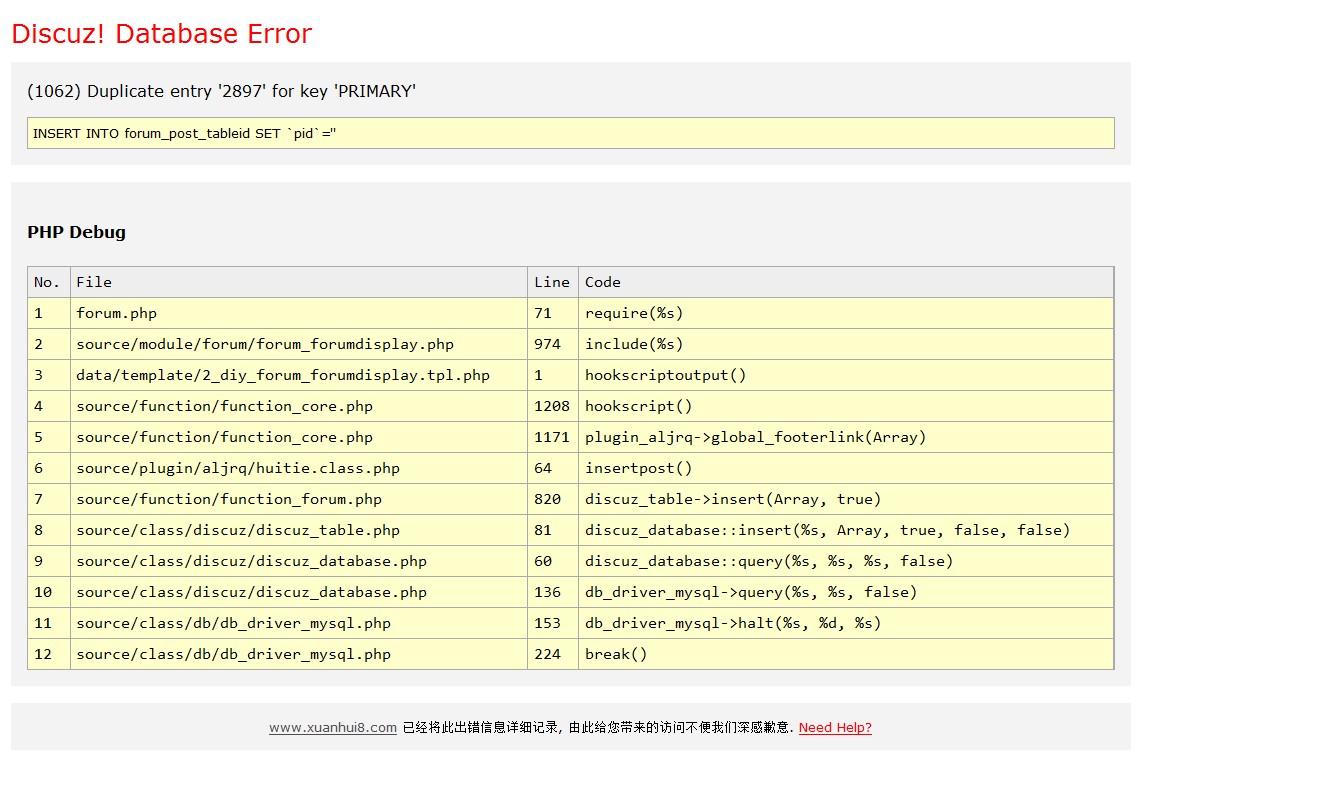Screen dimensions: 1340x796
Task: Click line number 81
Action: [543, 530]
